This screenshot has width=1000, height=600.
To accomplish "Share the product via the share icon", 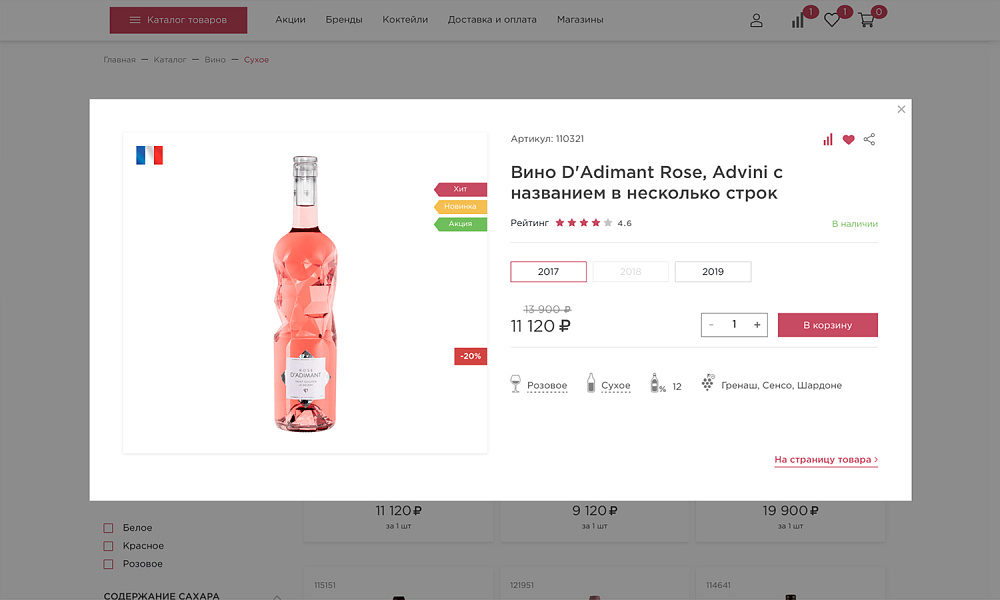I will (869, 139).
